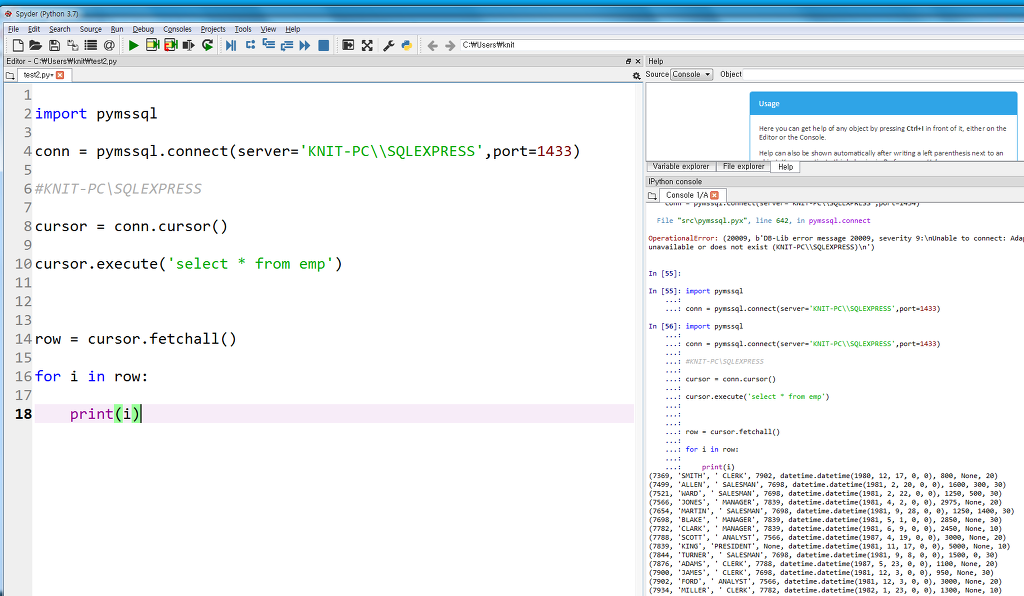Open the Debug menu

(143, 29)
